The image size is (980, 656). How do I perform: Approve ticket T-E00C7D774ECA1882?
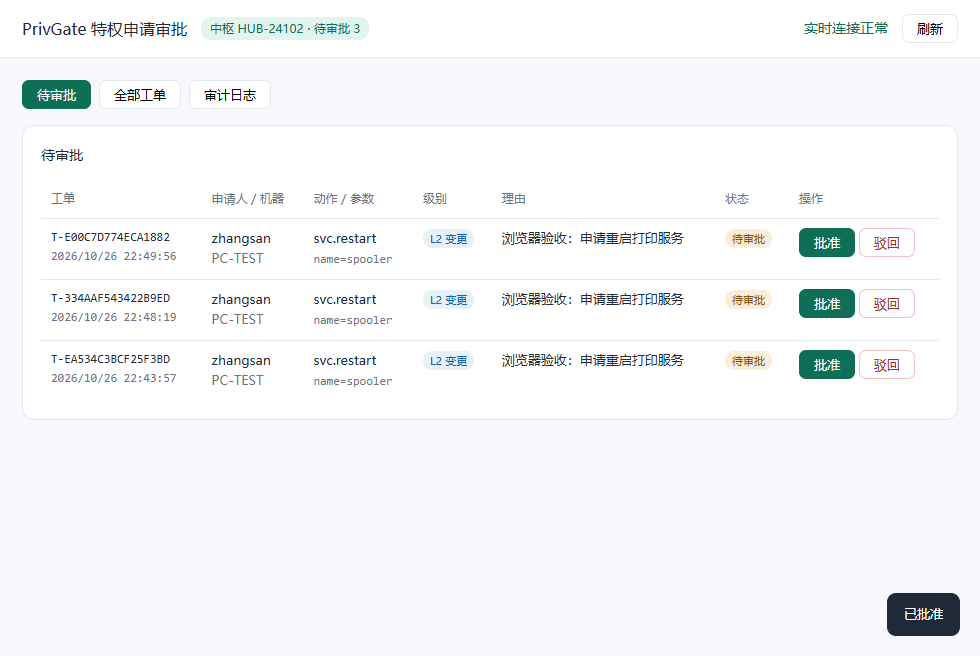click(826, 243)
